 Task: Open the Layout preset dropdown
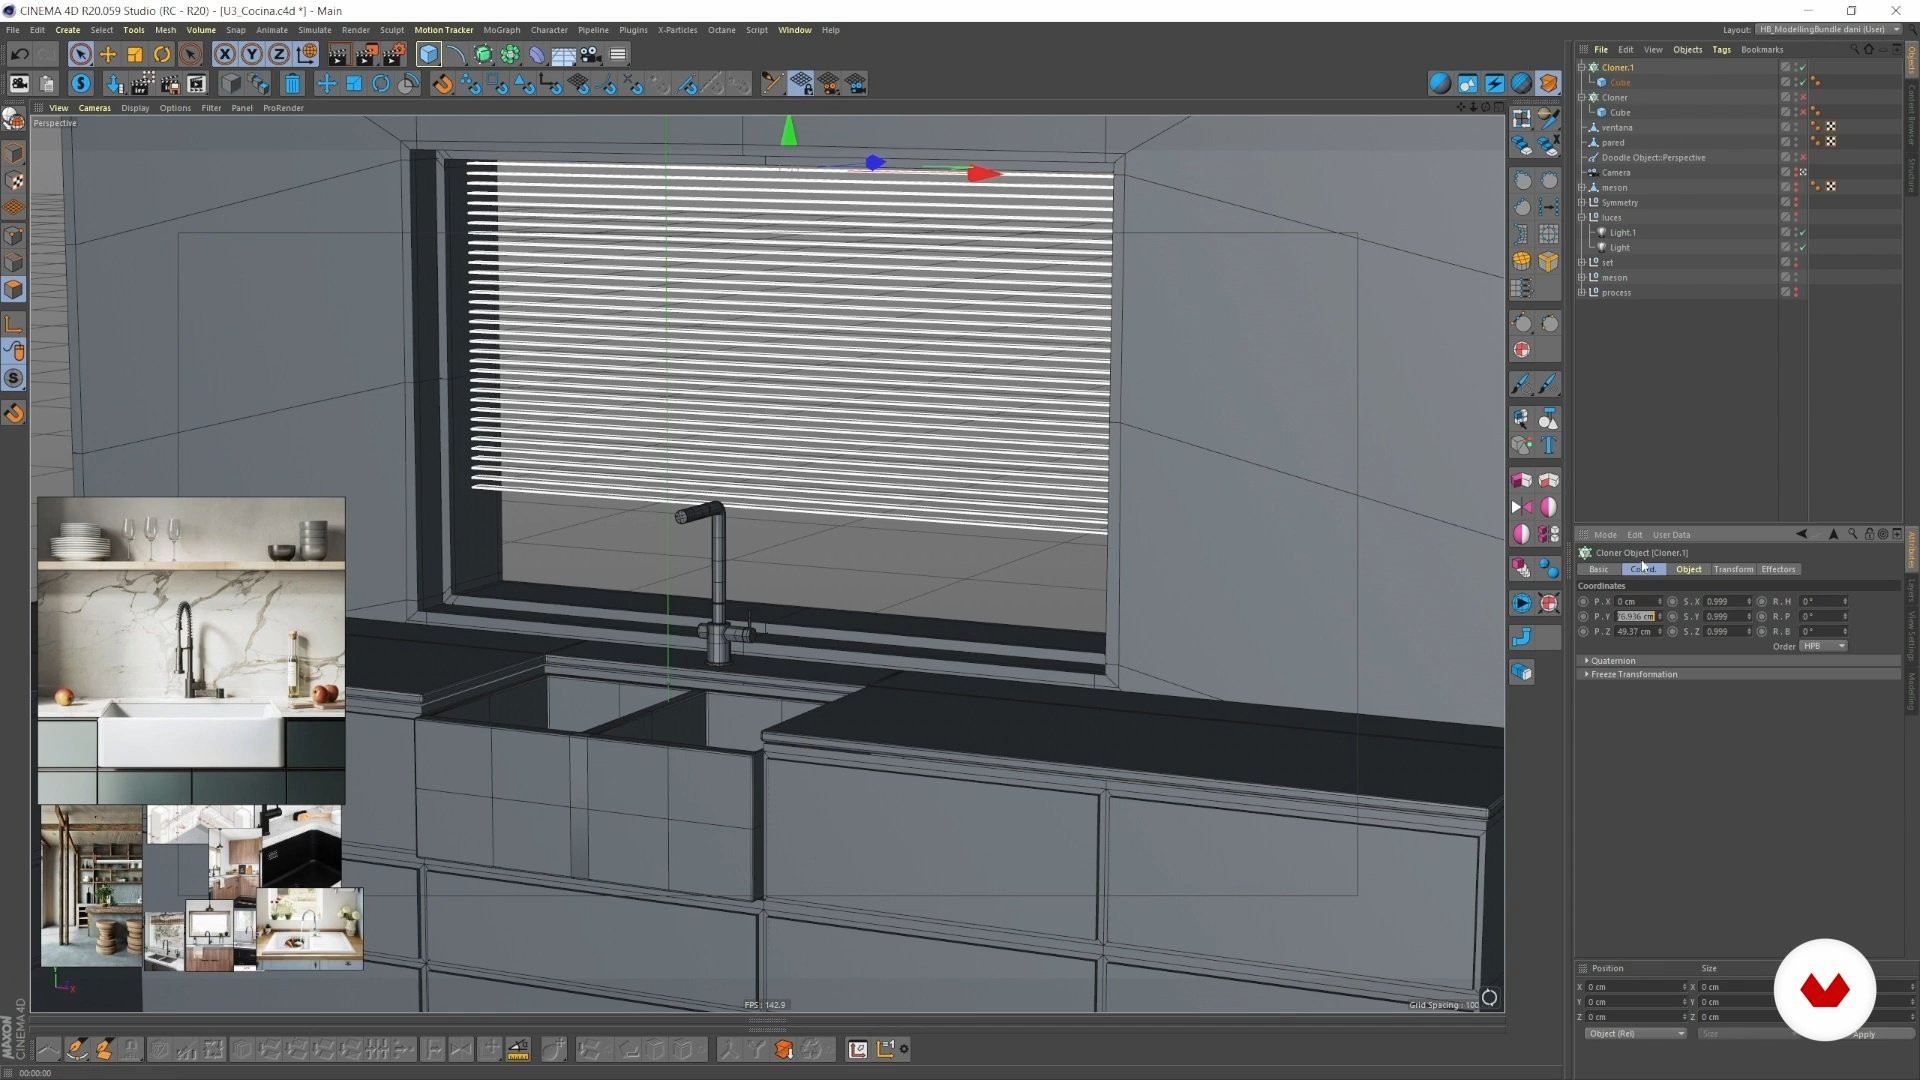pyautogui.click(x=1829, y=29)
